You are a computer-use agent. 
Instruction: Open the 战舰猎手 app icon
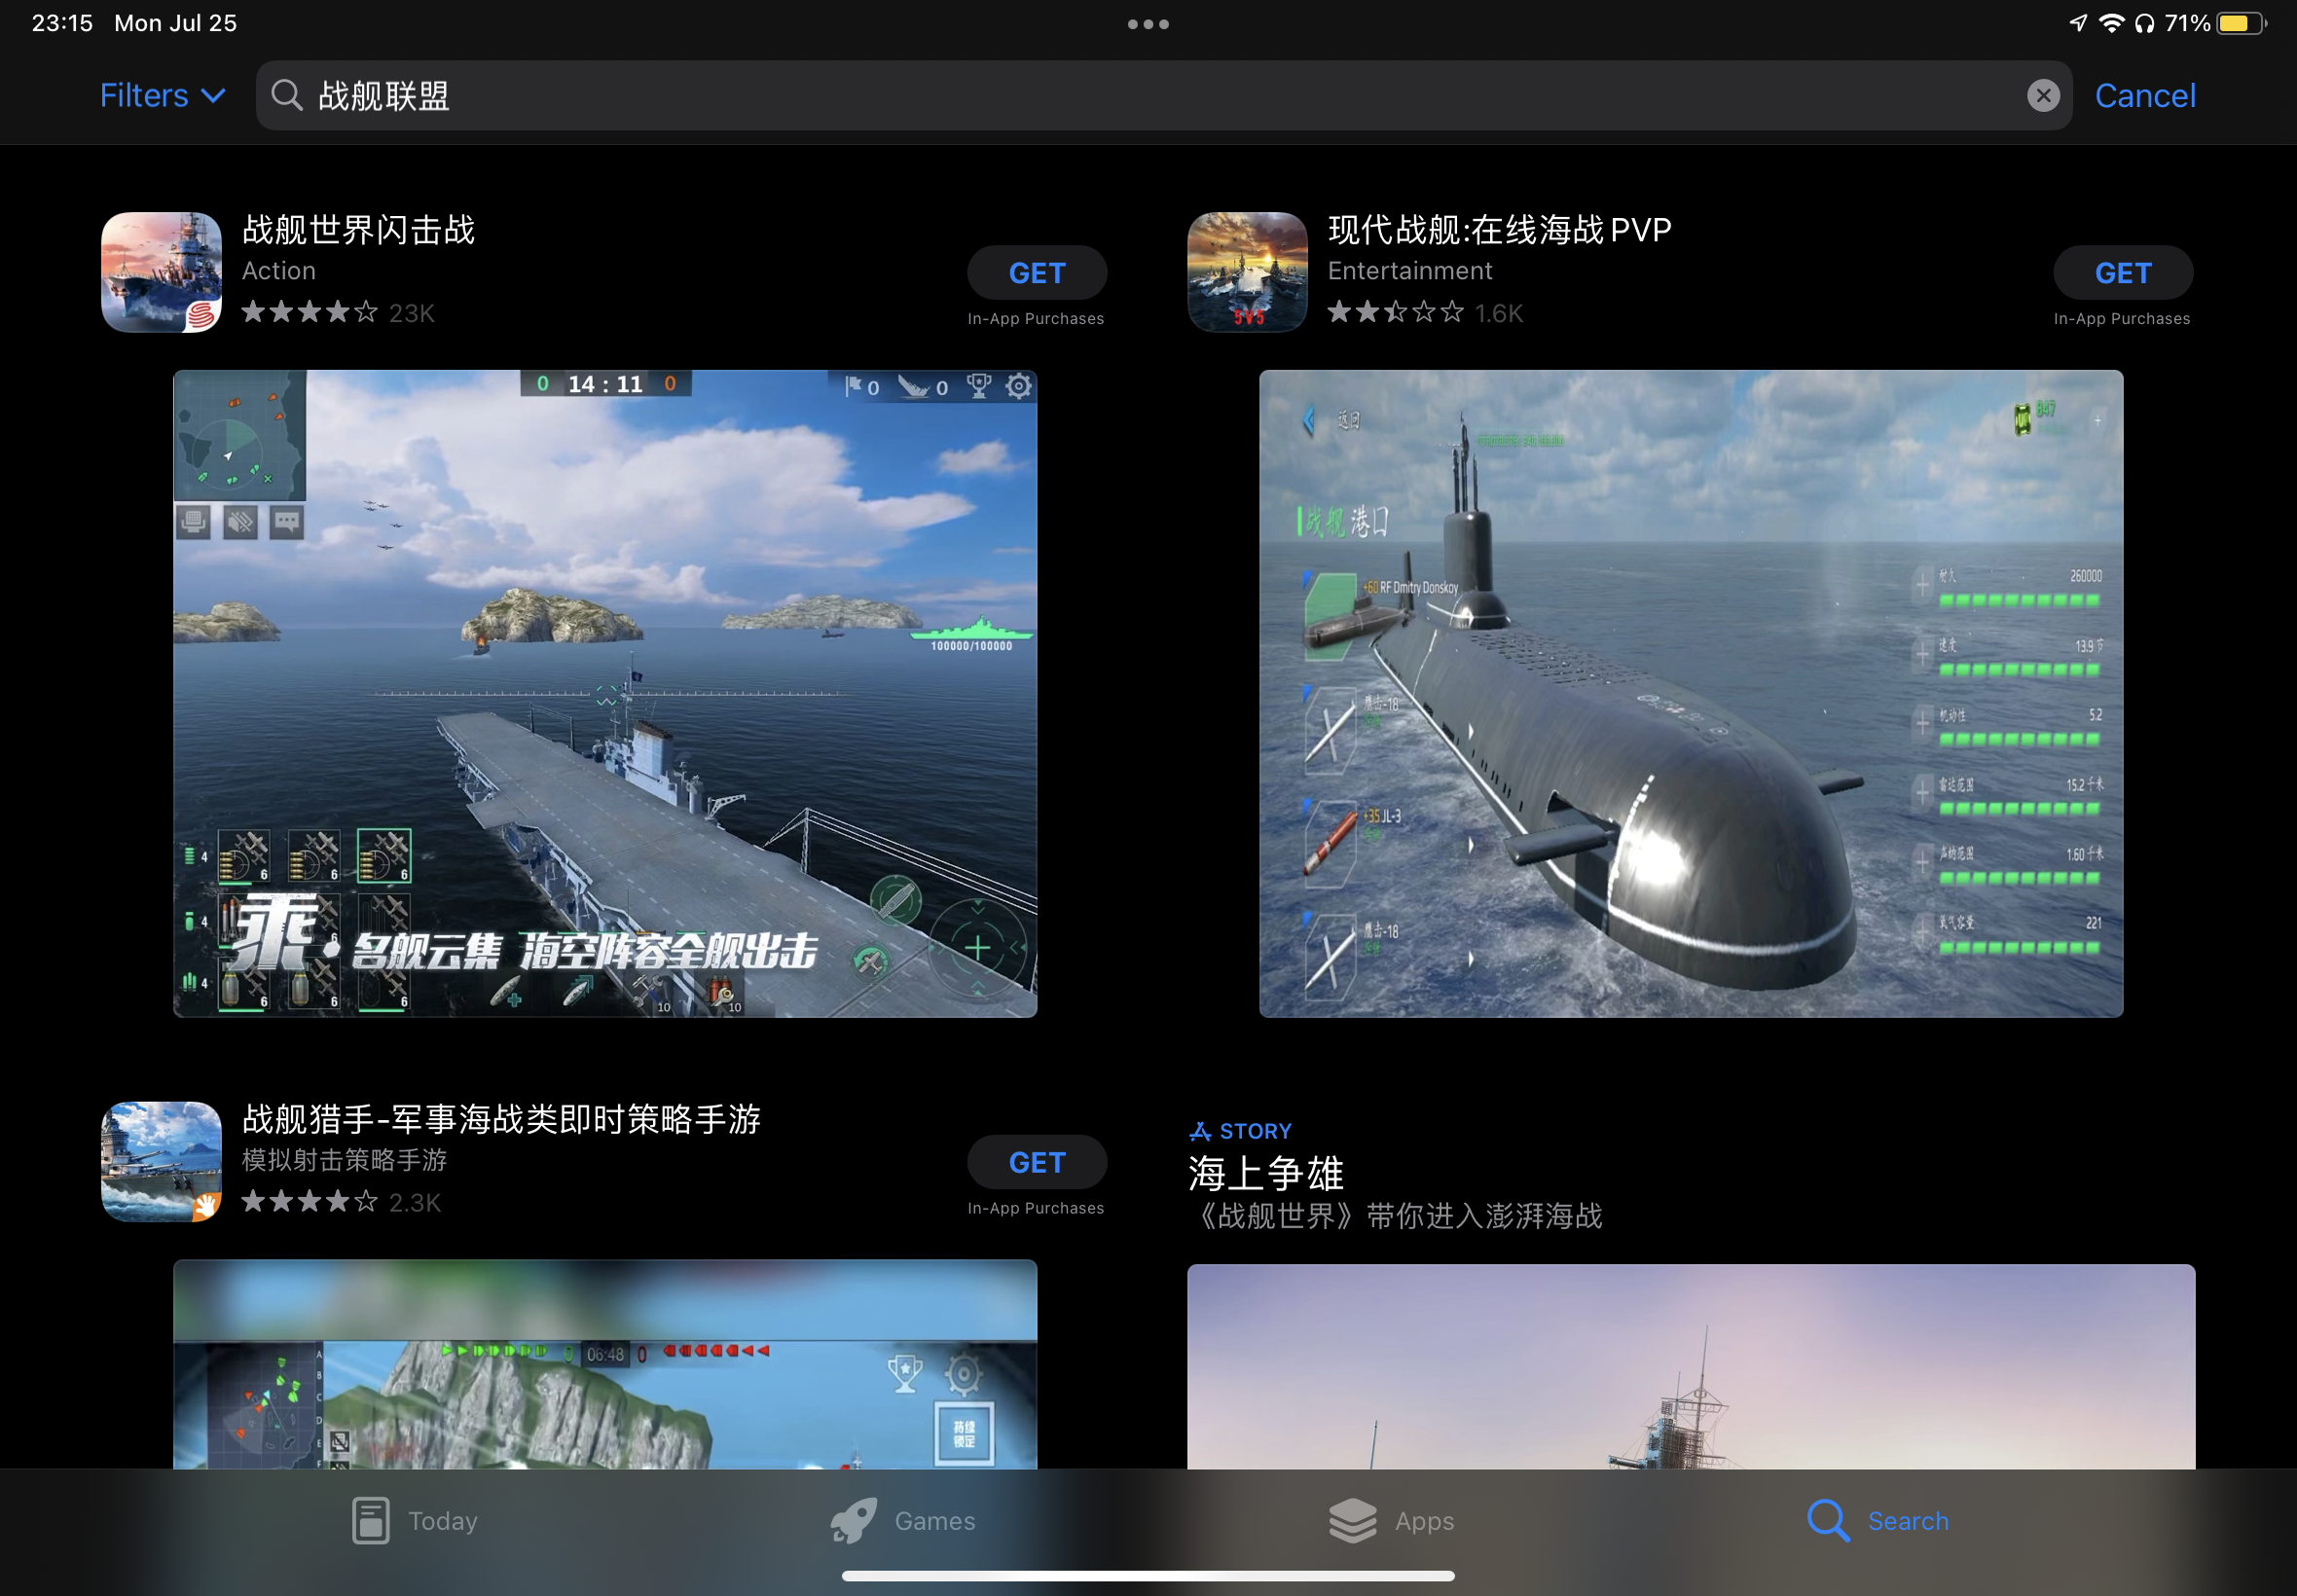pos(161,1162)
